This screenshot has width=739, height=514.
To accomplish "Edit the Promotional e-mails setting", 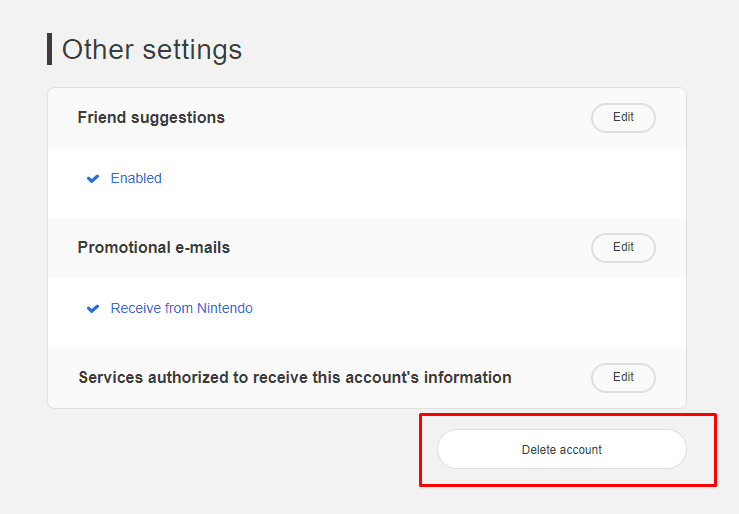I will [x=623, y=248].
